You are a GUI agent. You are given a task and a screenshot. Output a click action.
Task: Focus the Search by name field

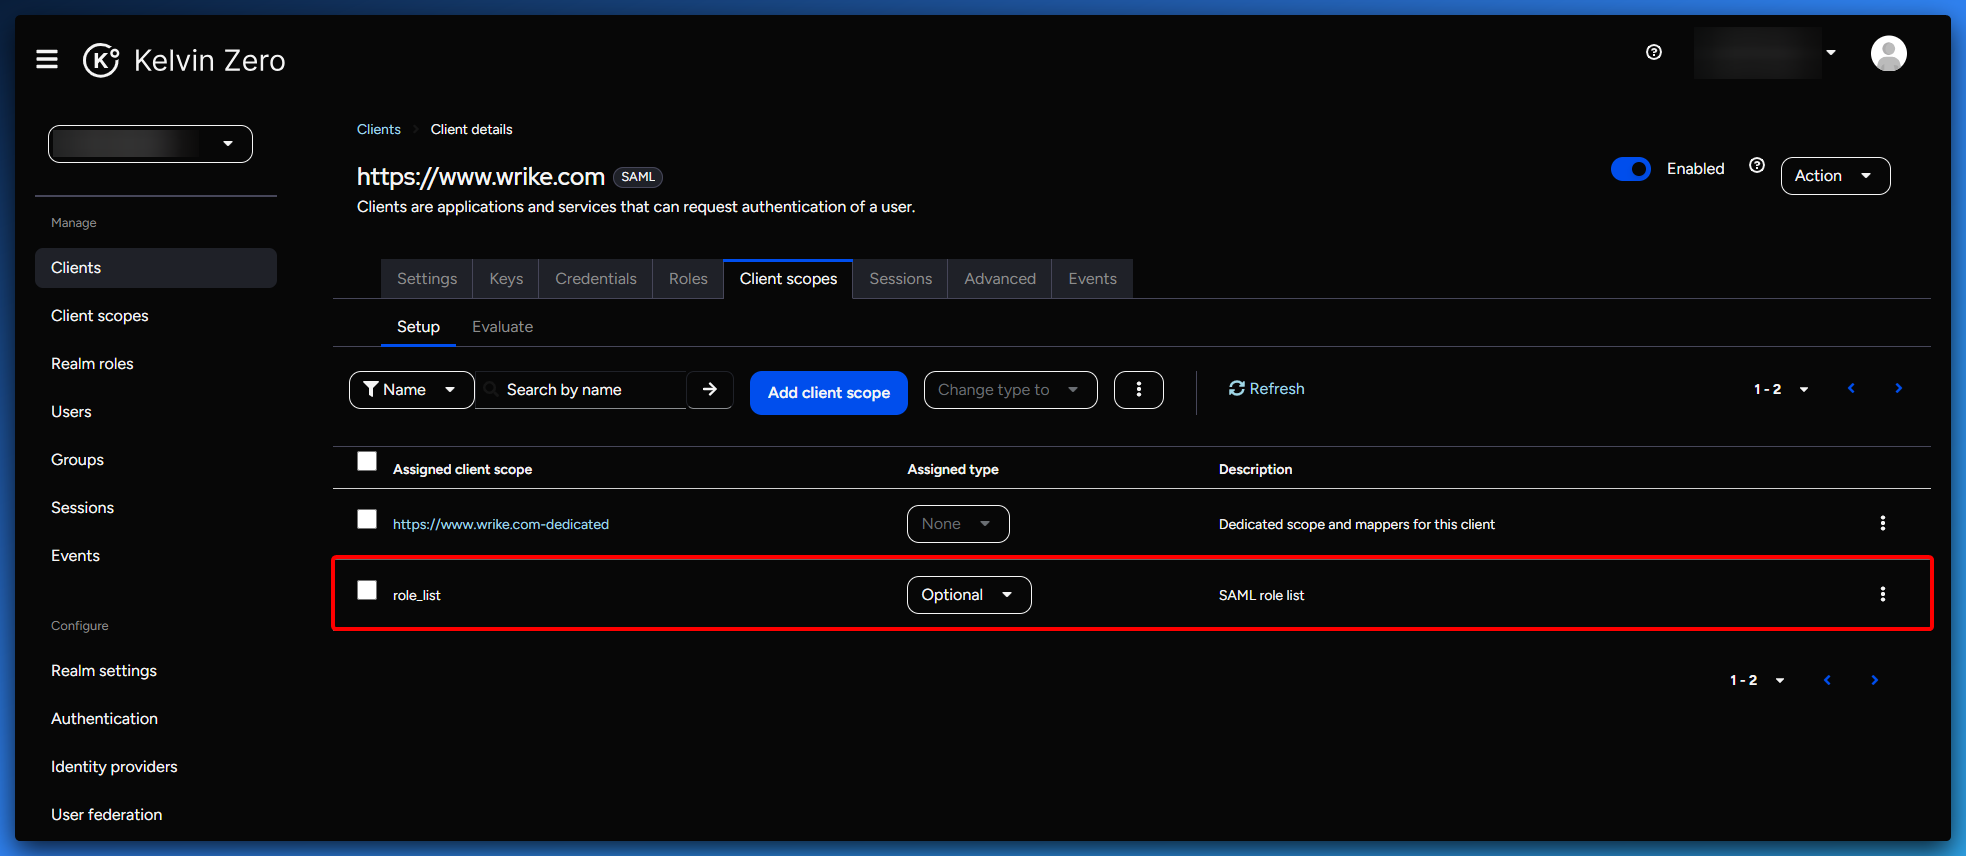tap(583, 390)
